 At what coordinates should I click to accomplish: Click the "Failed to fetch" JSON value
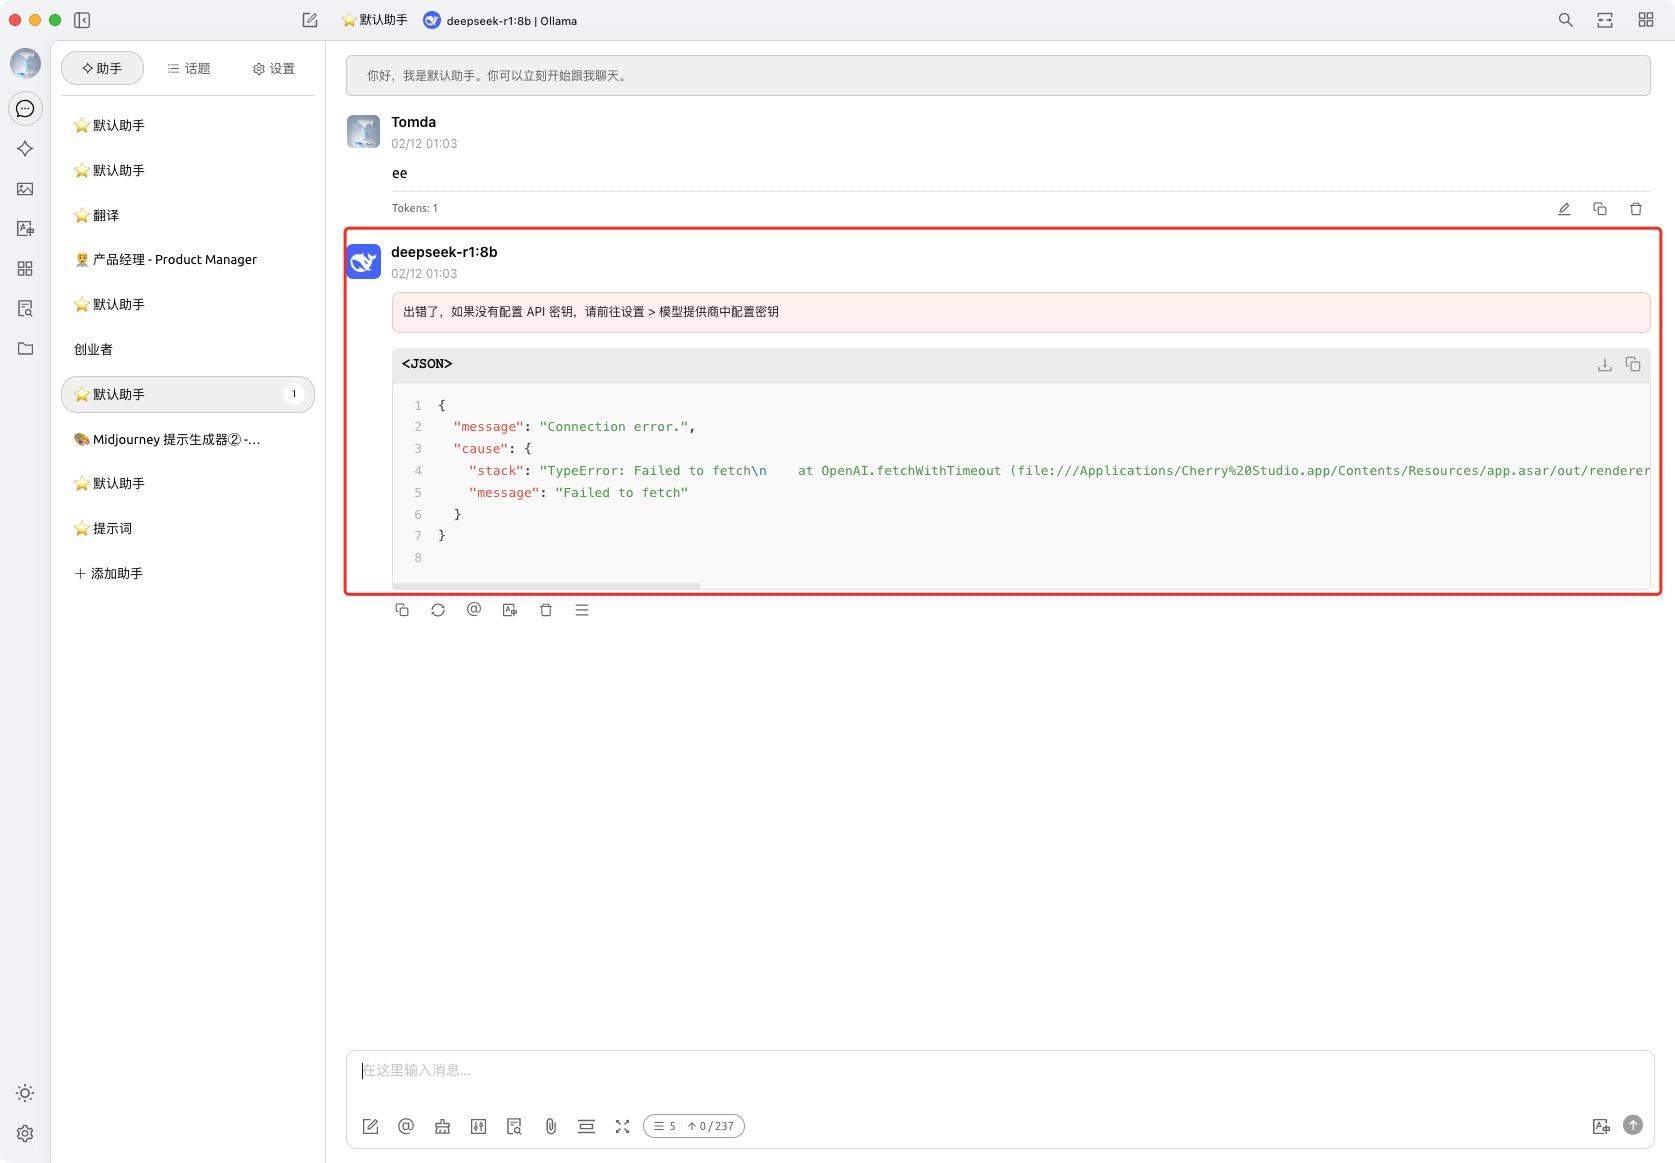pos(621,493)
